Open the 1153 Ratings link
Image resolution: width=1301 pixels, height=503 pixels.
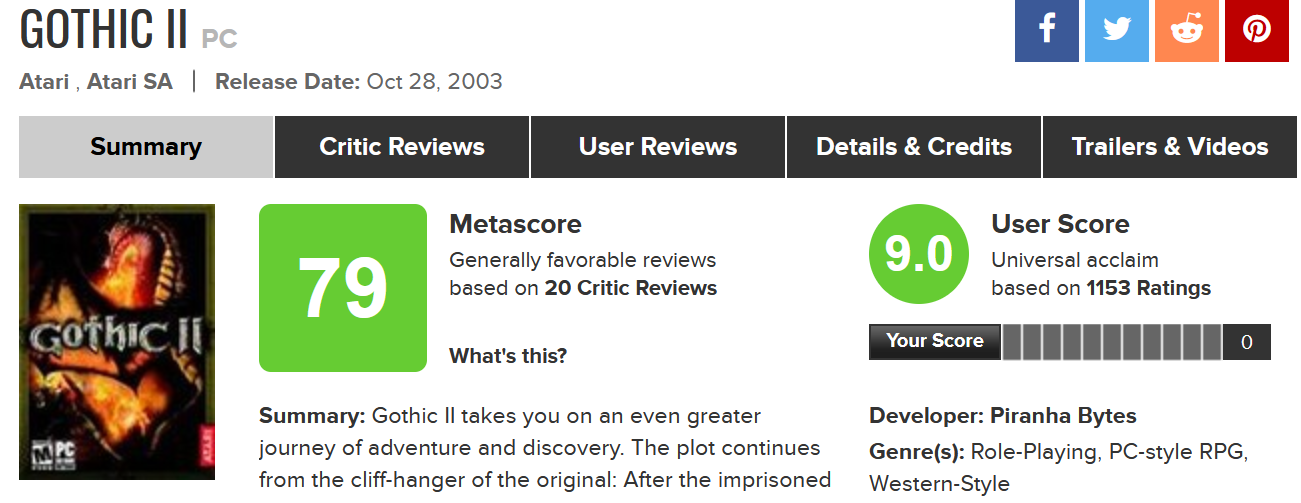pos(1148,288)
